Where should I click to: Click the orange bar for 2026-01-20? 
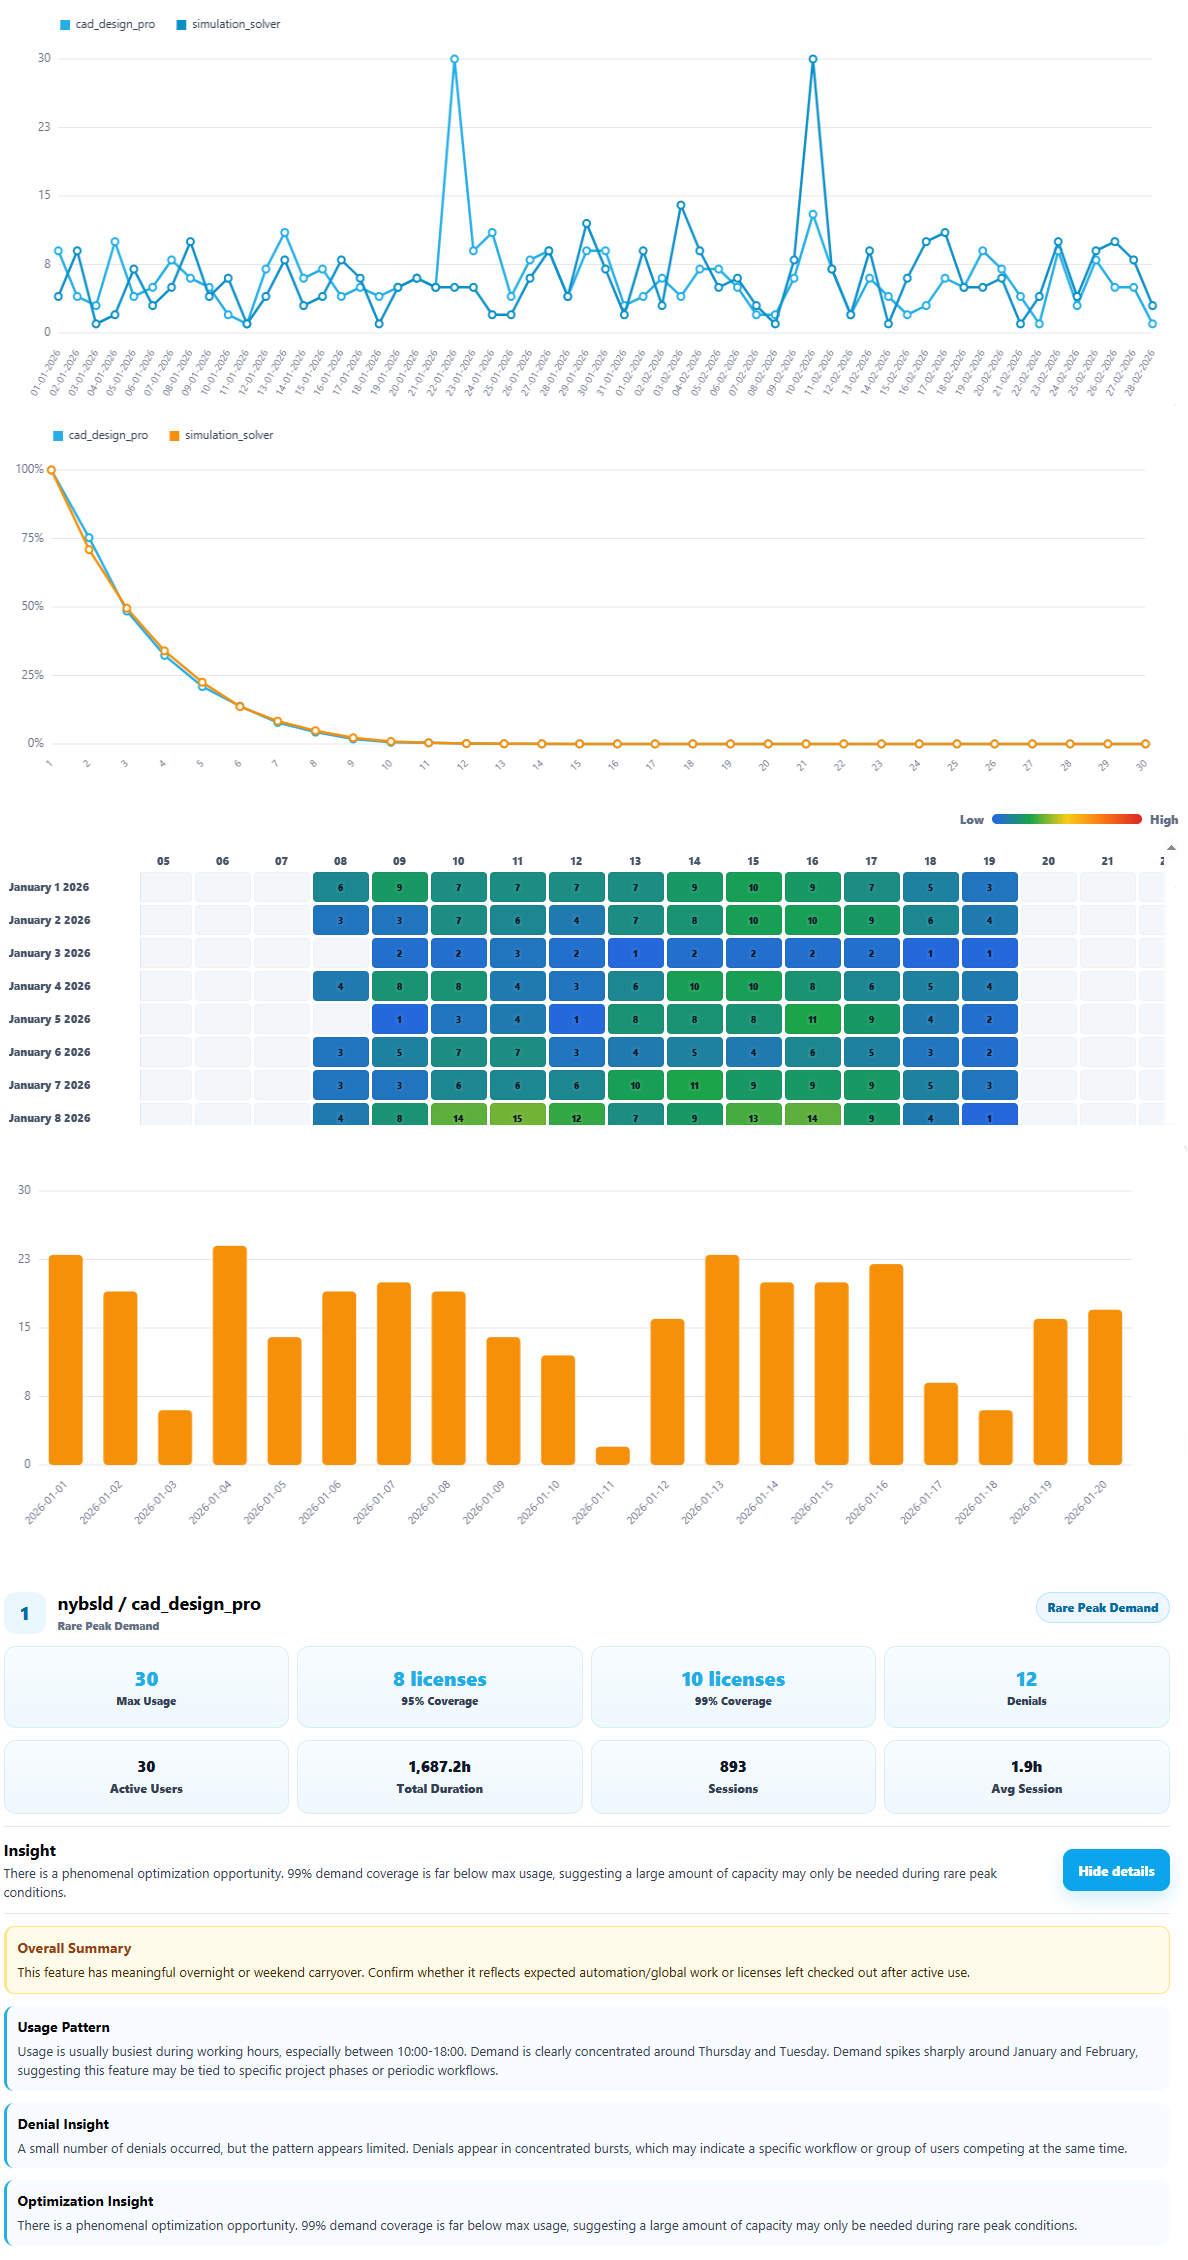pyautogui.click(x=1105, y=1387)
